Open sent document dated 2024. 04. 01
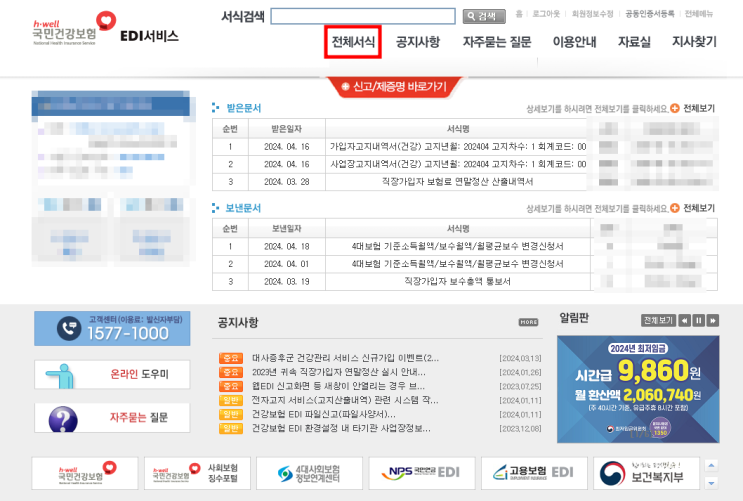This screenshot has width=743, height=501. click(458, 264)
